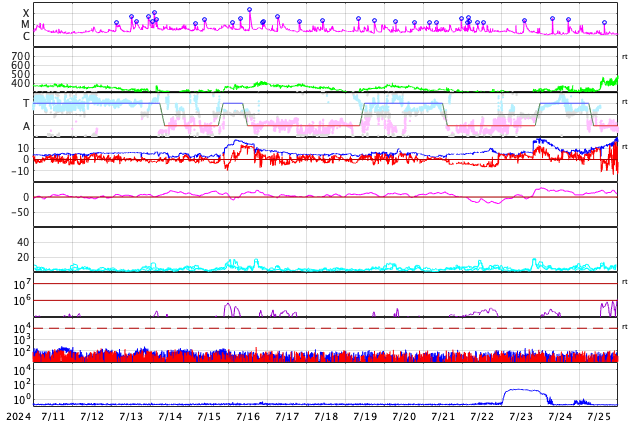Screen dimensions: 634x424
Task: Click the isolated flare marker on 7/18
Action: 322,21
